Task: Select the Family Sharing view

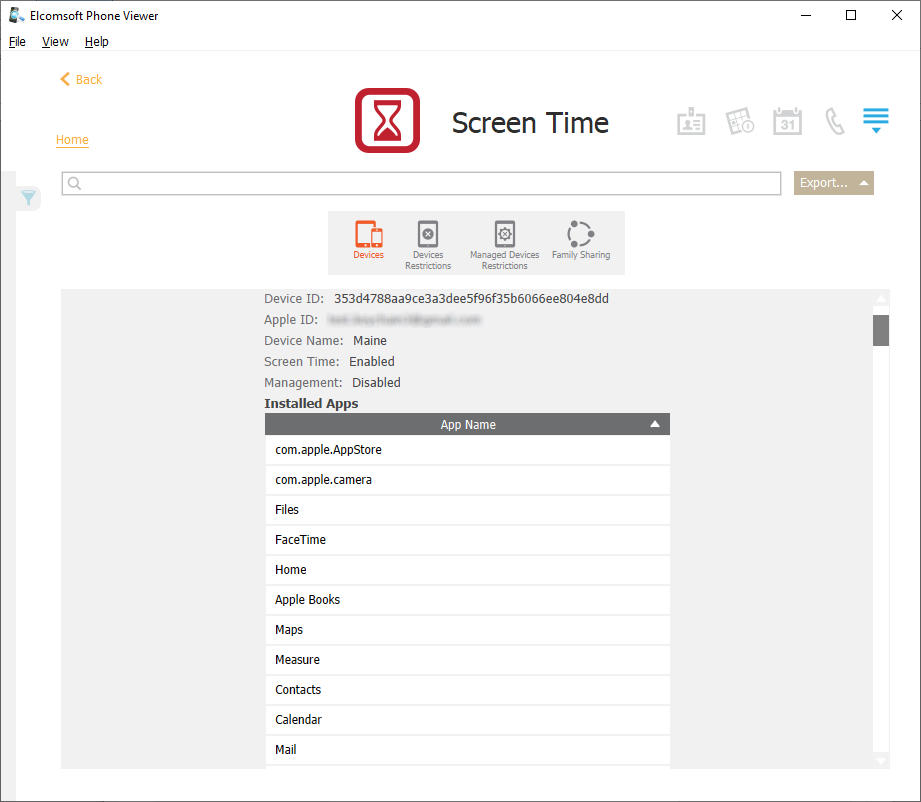Action: [x=580, y=241]
